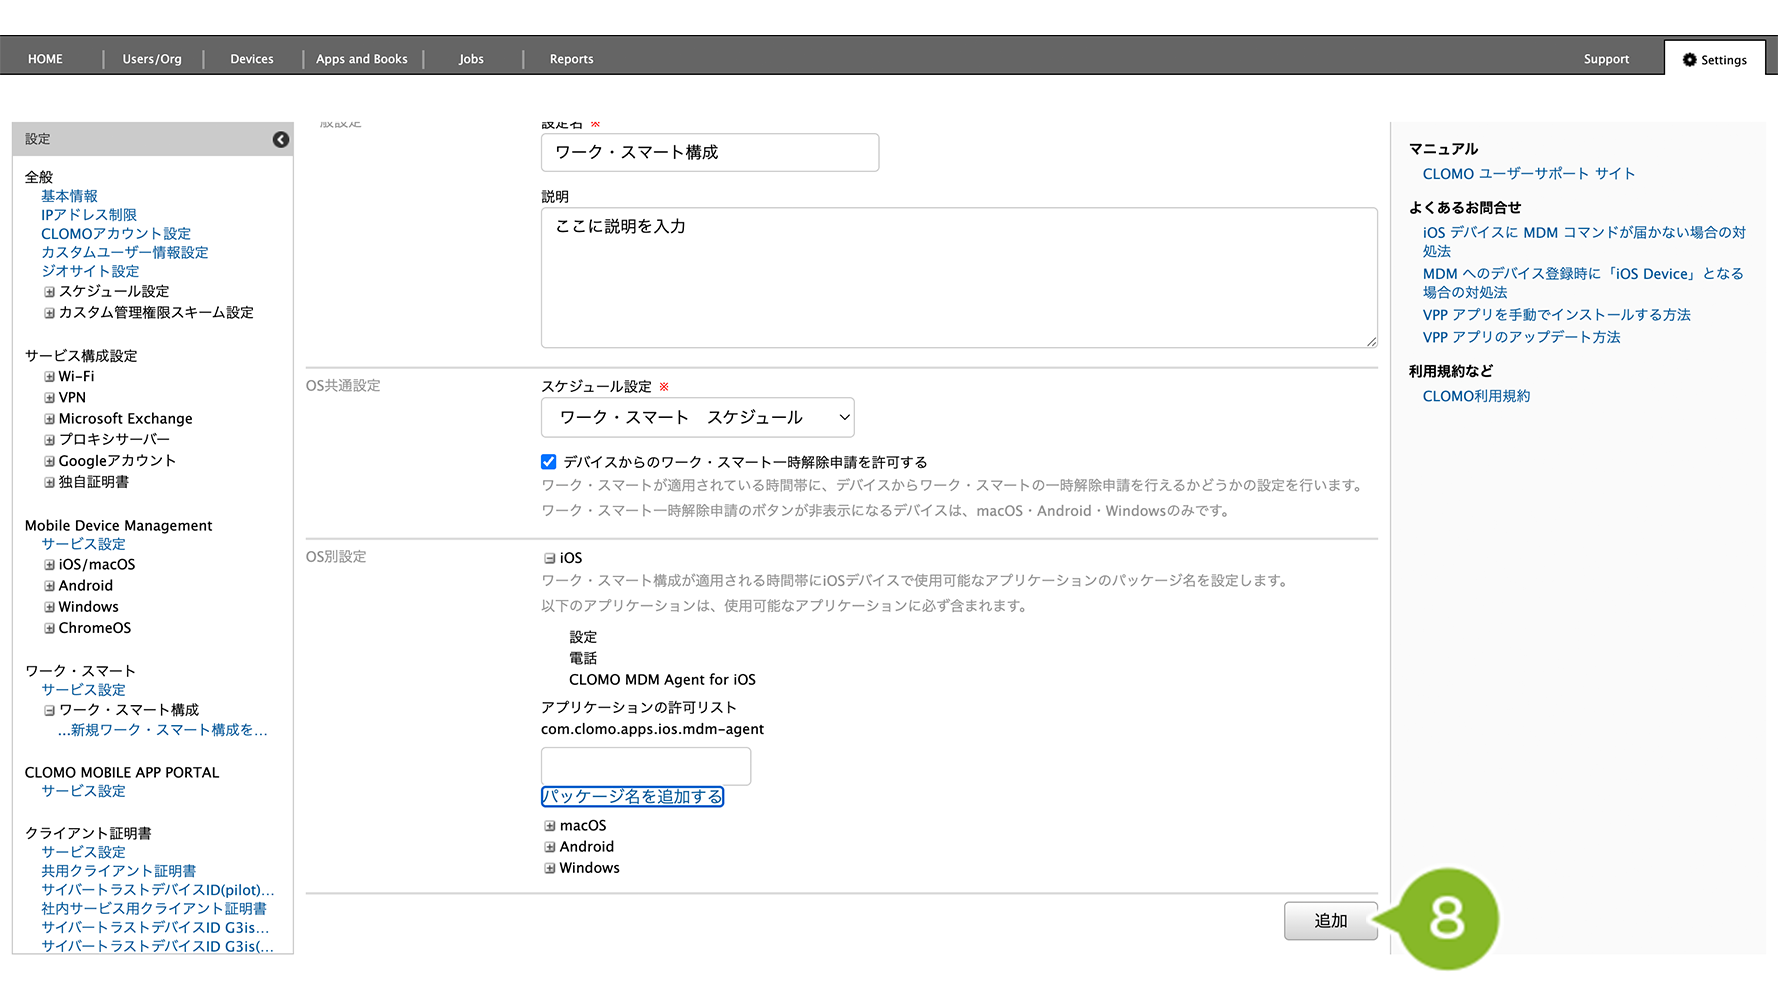Uncheck デバイスからのワーク・スマート一時解除申請を許可する checkbox
Viewport: 1778px width, 1000px height.
click(x=549, y=462)
